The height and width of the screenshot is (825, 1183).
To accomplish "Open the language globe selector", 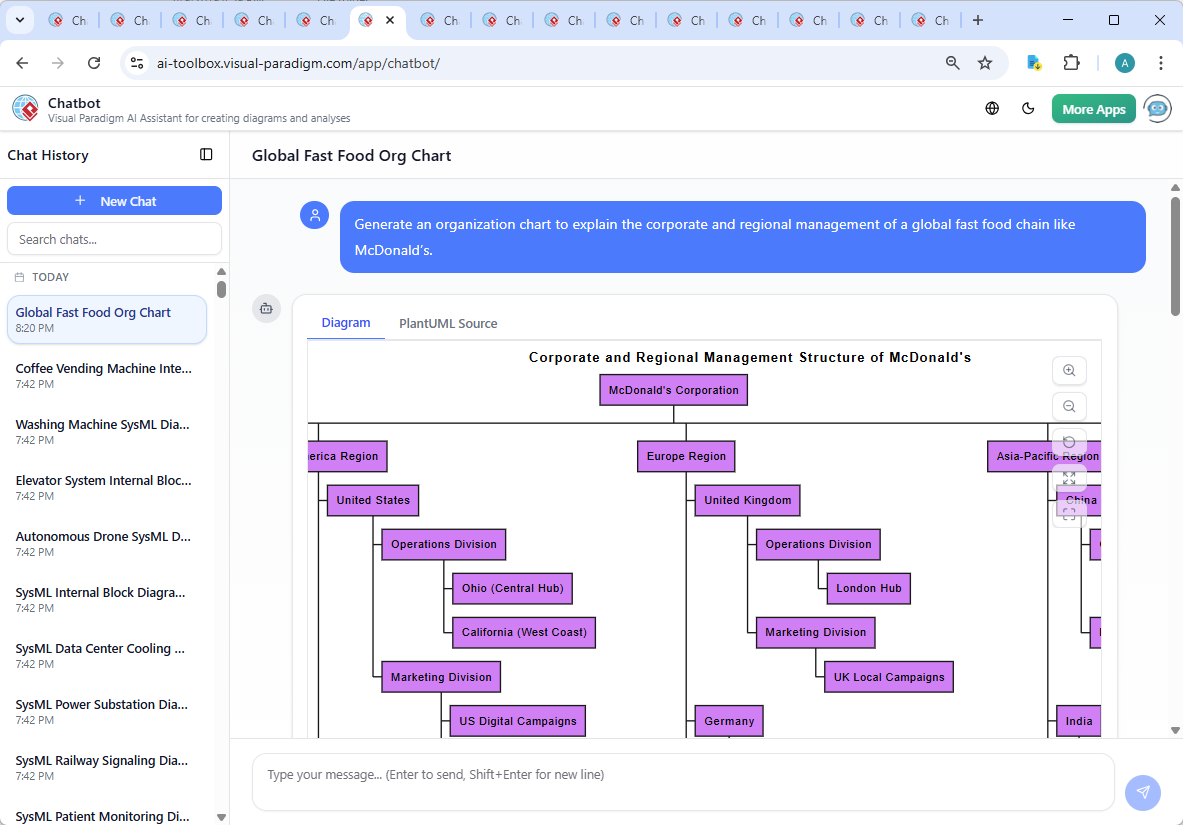I will point(992,108).
